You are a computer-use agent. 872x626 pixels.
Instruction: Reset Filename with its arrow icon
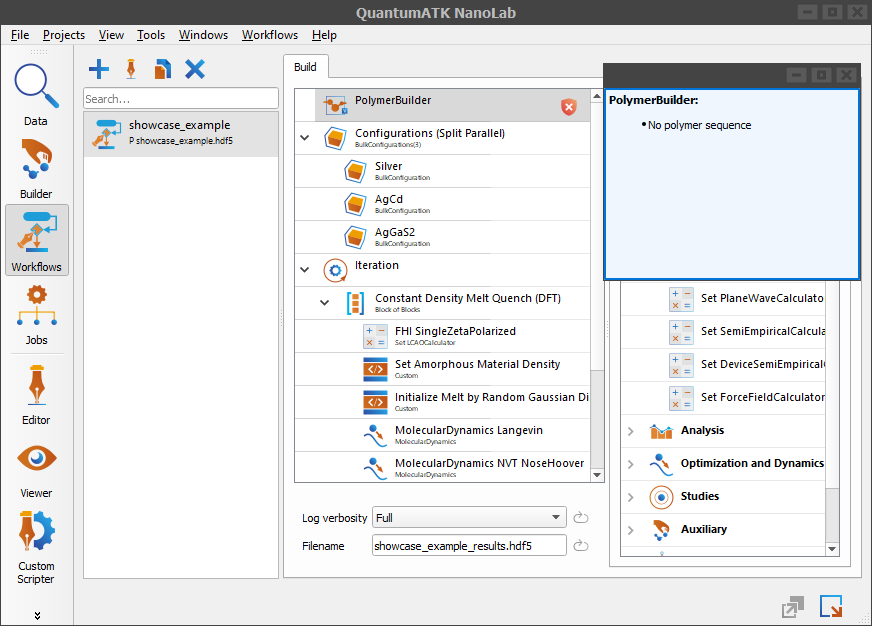(581, 545)
